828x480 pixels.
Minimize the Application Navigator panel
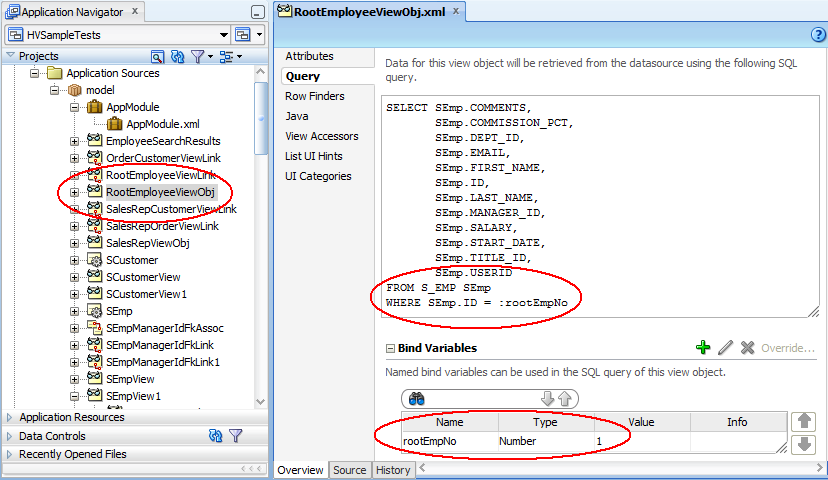257,12
